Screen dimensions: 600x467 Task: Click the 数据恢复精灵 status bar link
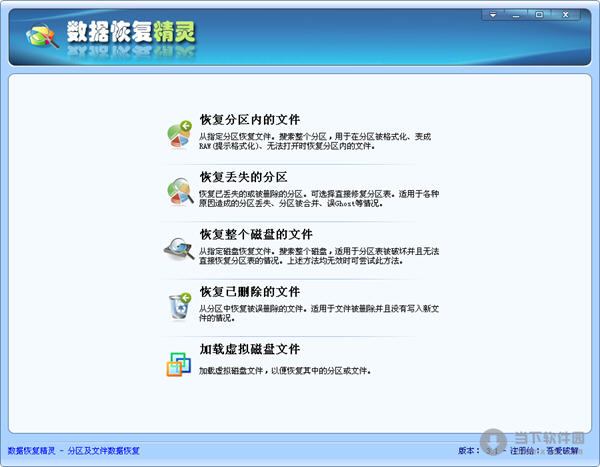click(73, 451)
